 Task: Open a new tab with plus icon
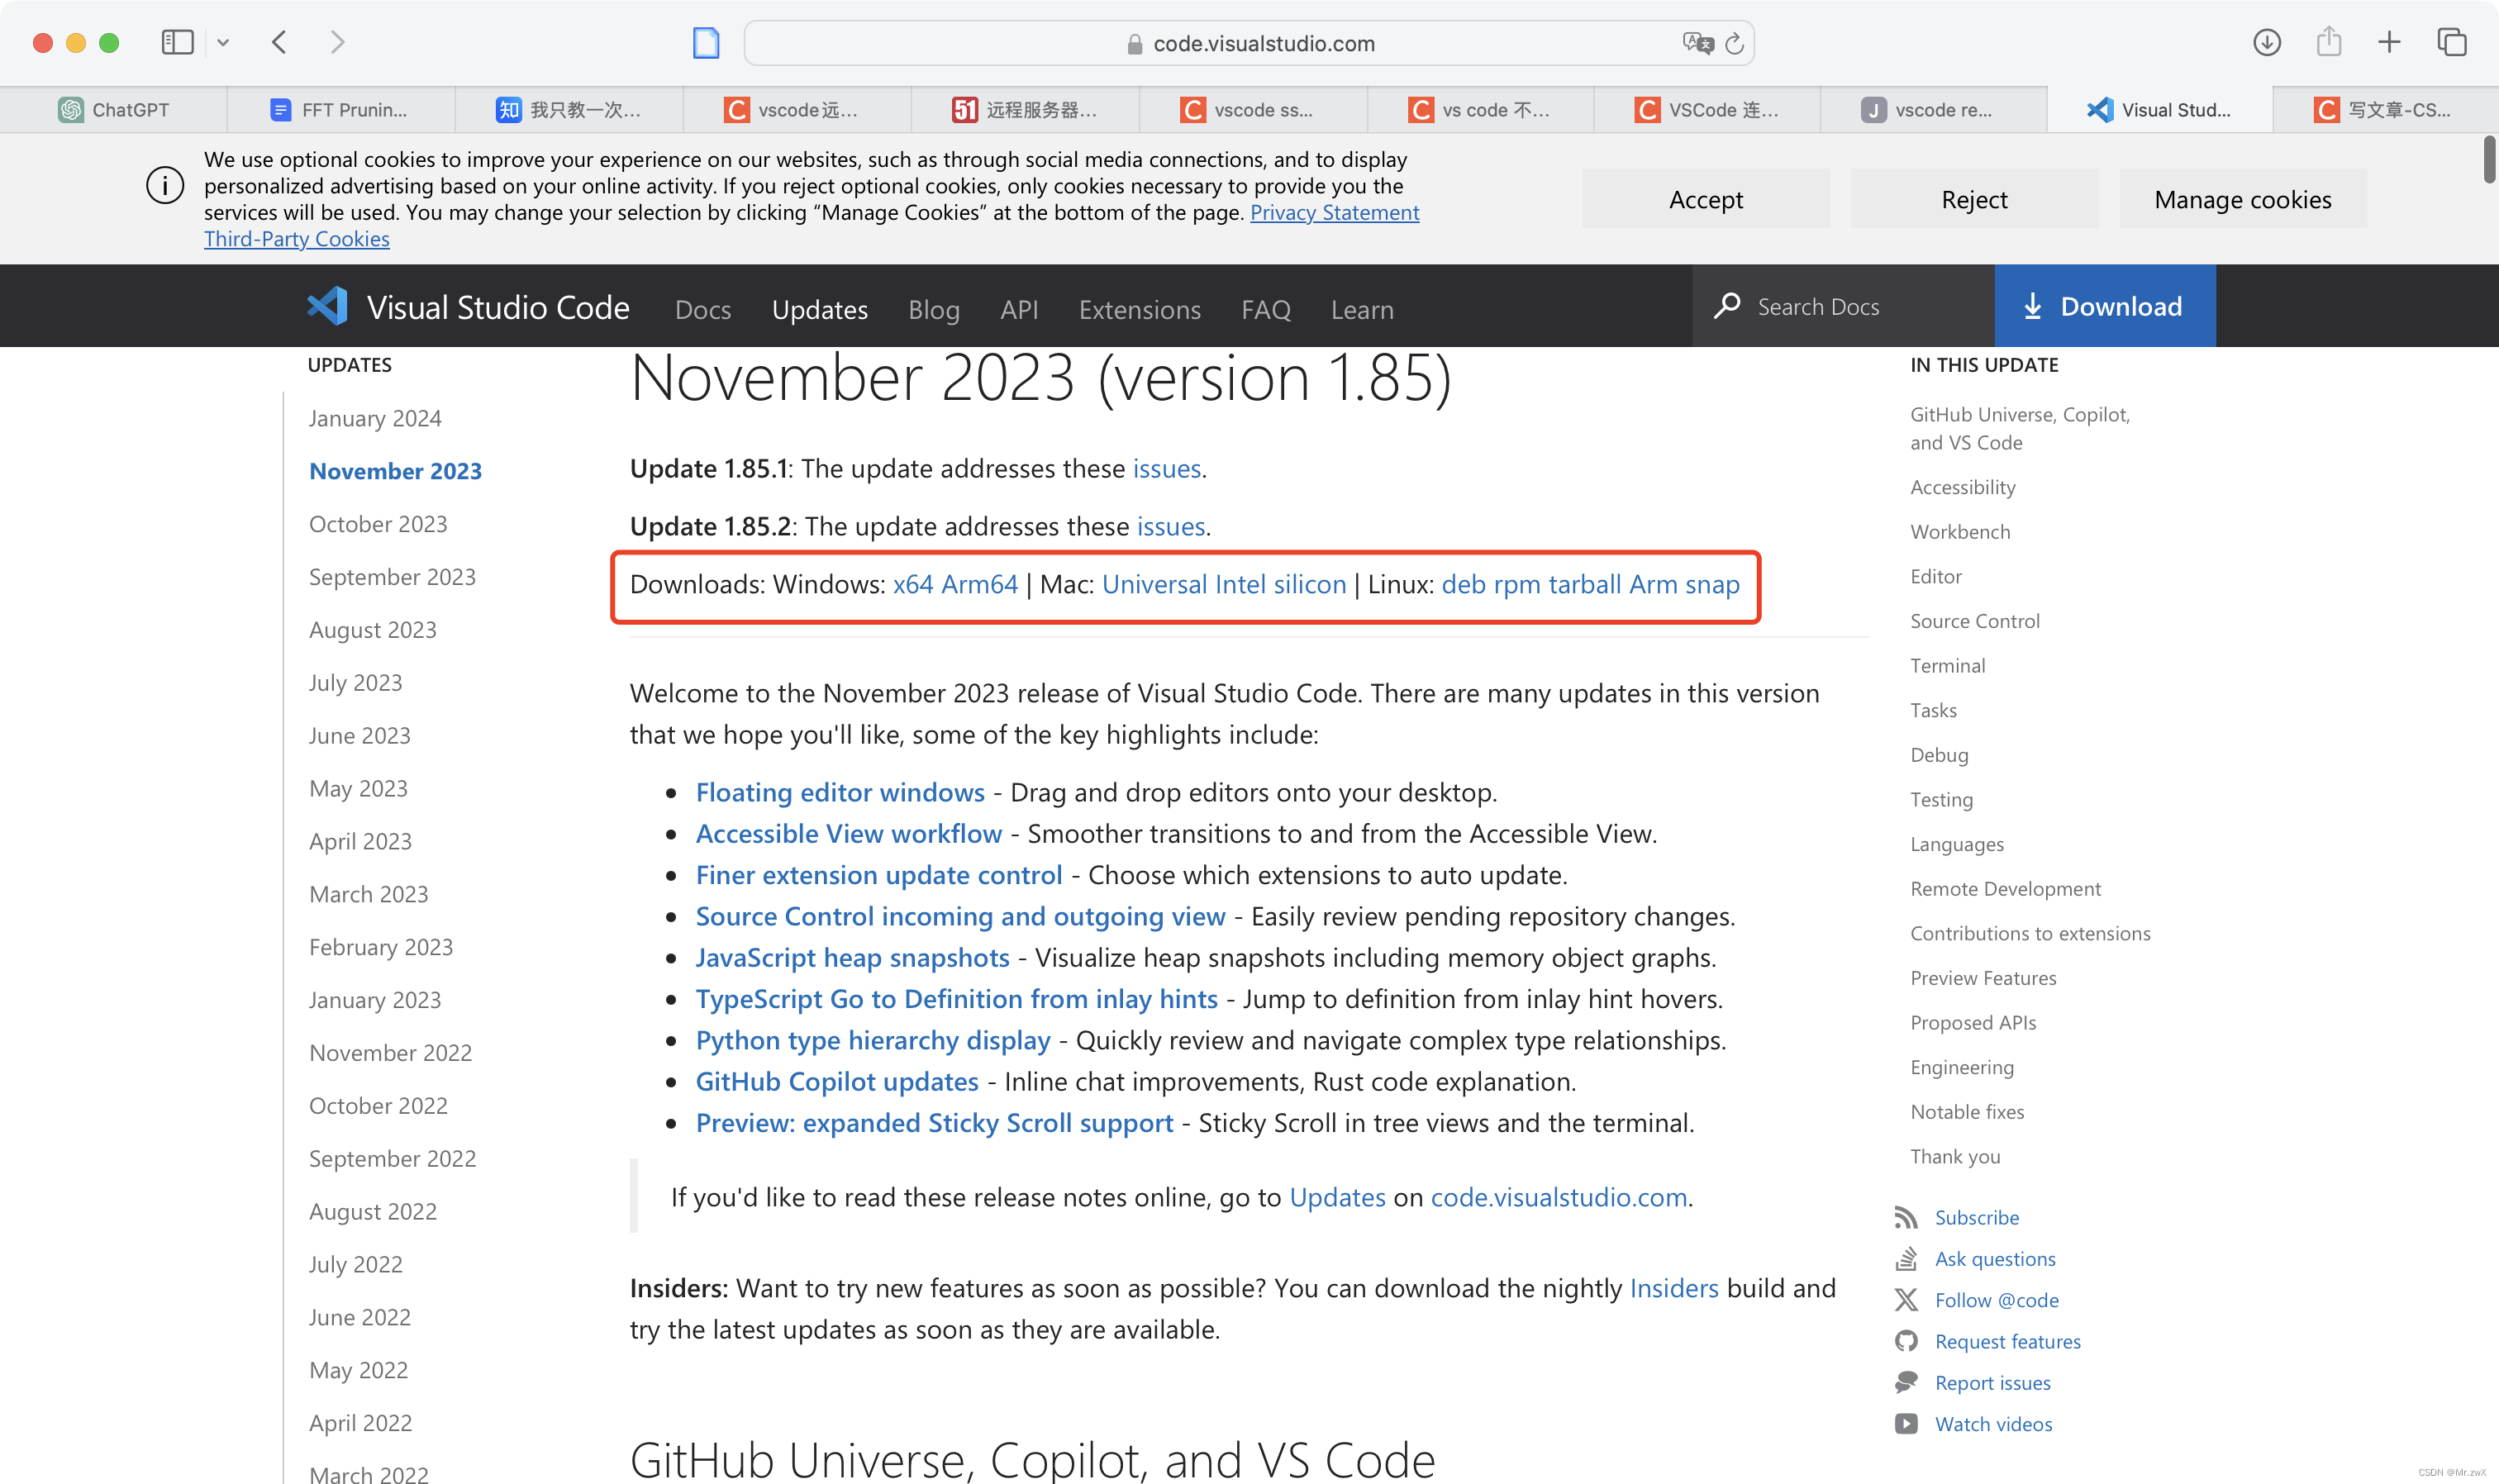[x=2389, y=42]
